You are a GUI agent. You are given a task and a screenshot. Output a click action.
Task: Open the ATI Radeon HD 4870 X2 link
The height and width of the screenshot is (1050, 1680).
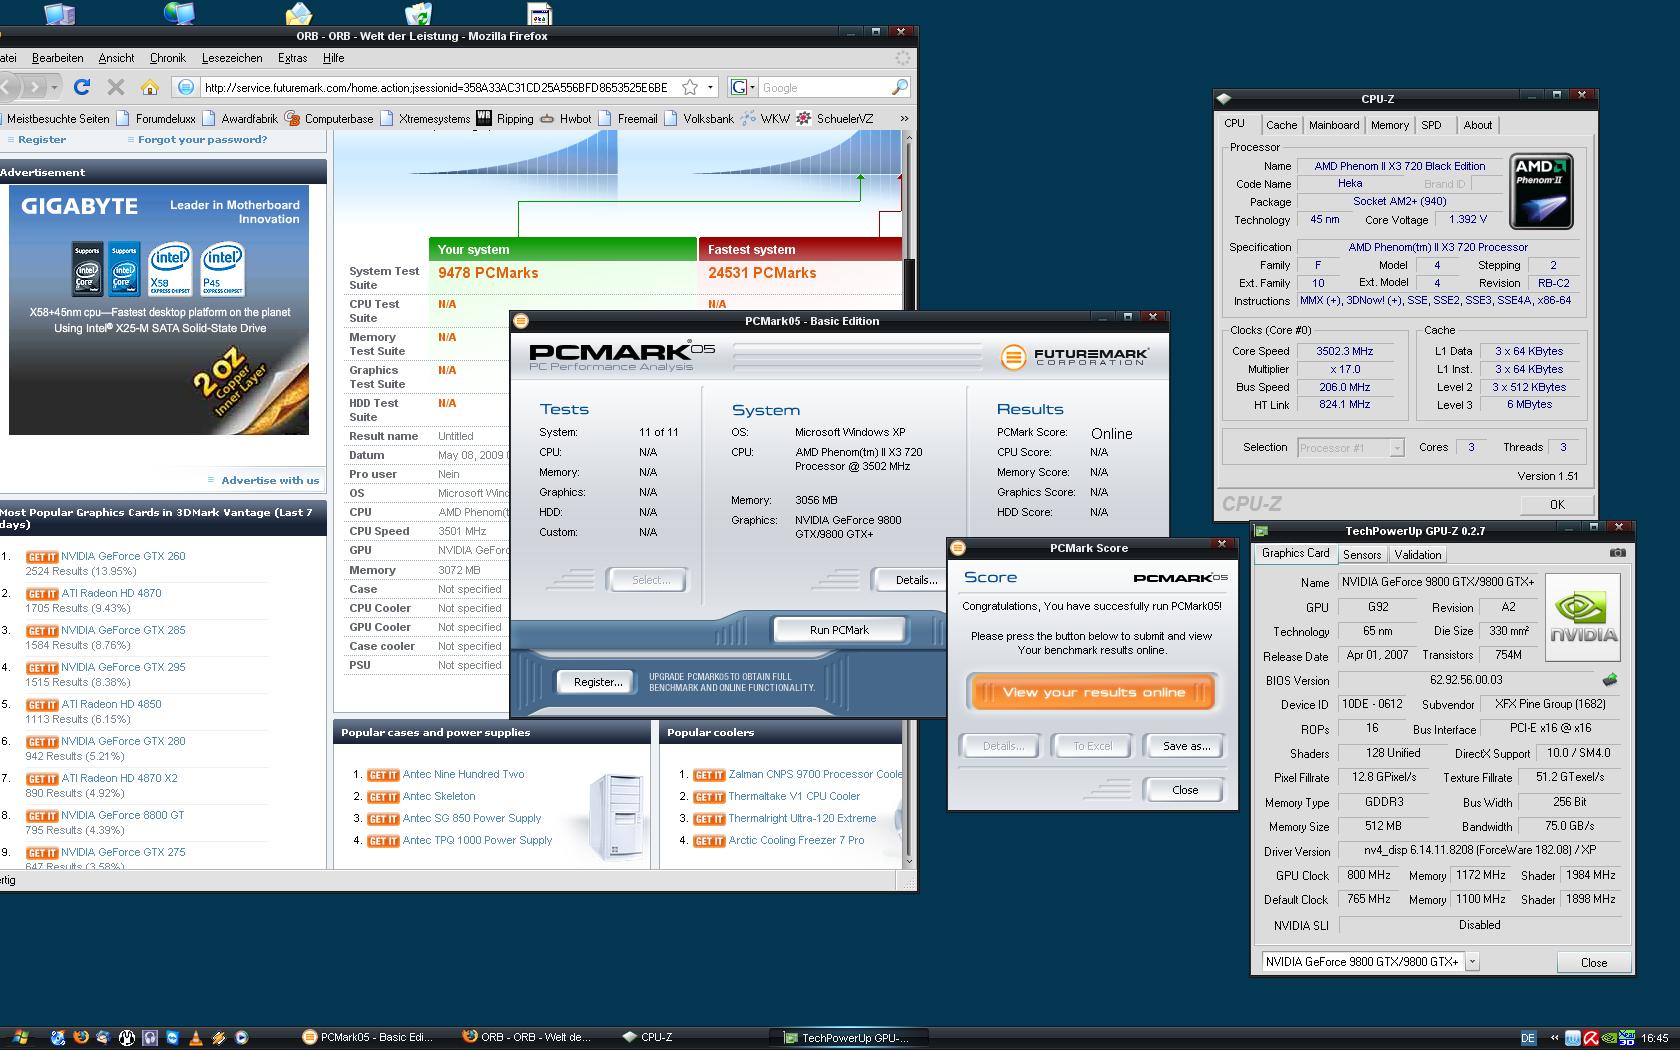(x=119, y=778)
